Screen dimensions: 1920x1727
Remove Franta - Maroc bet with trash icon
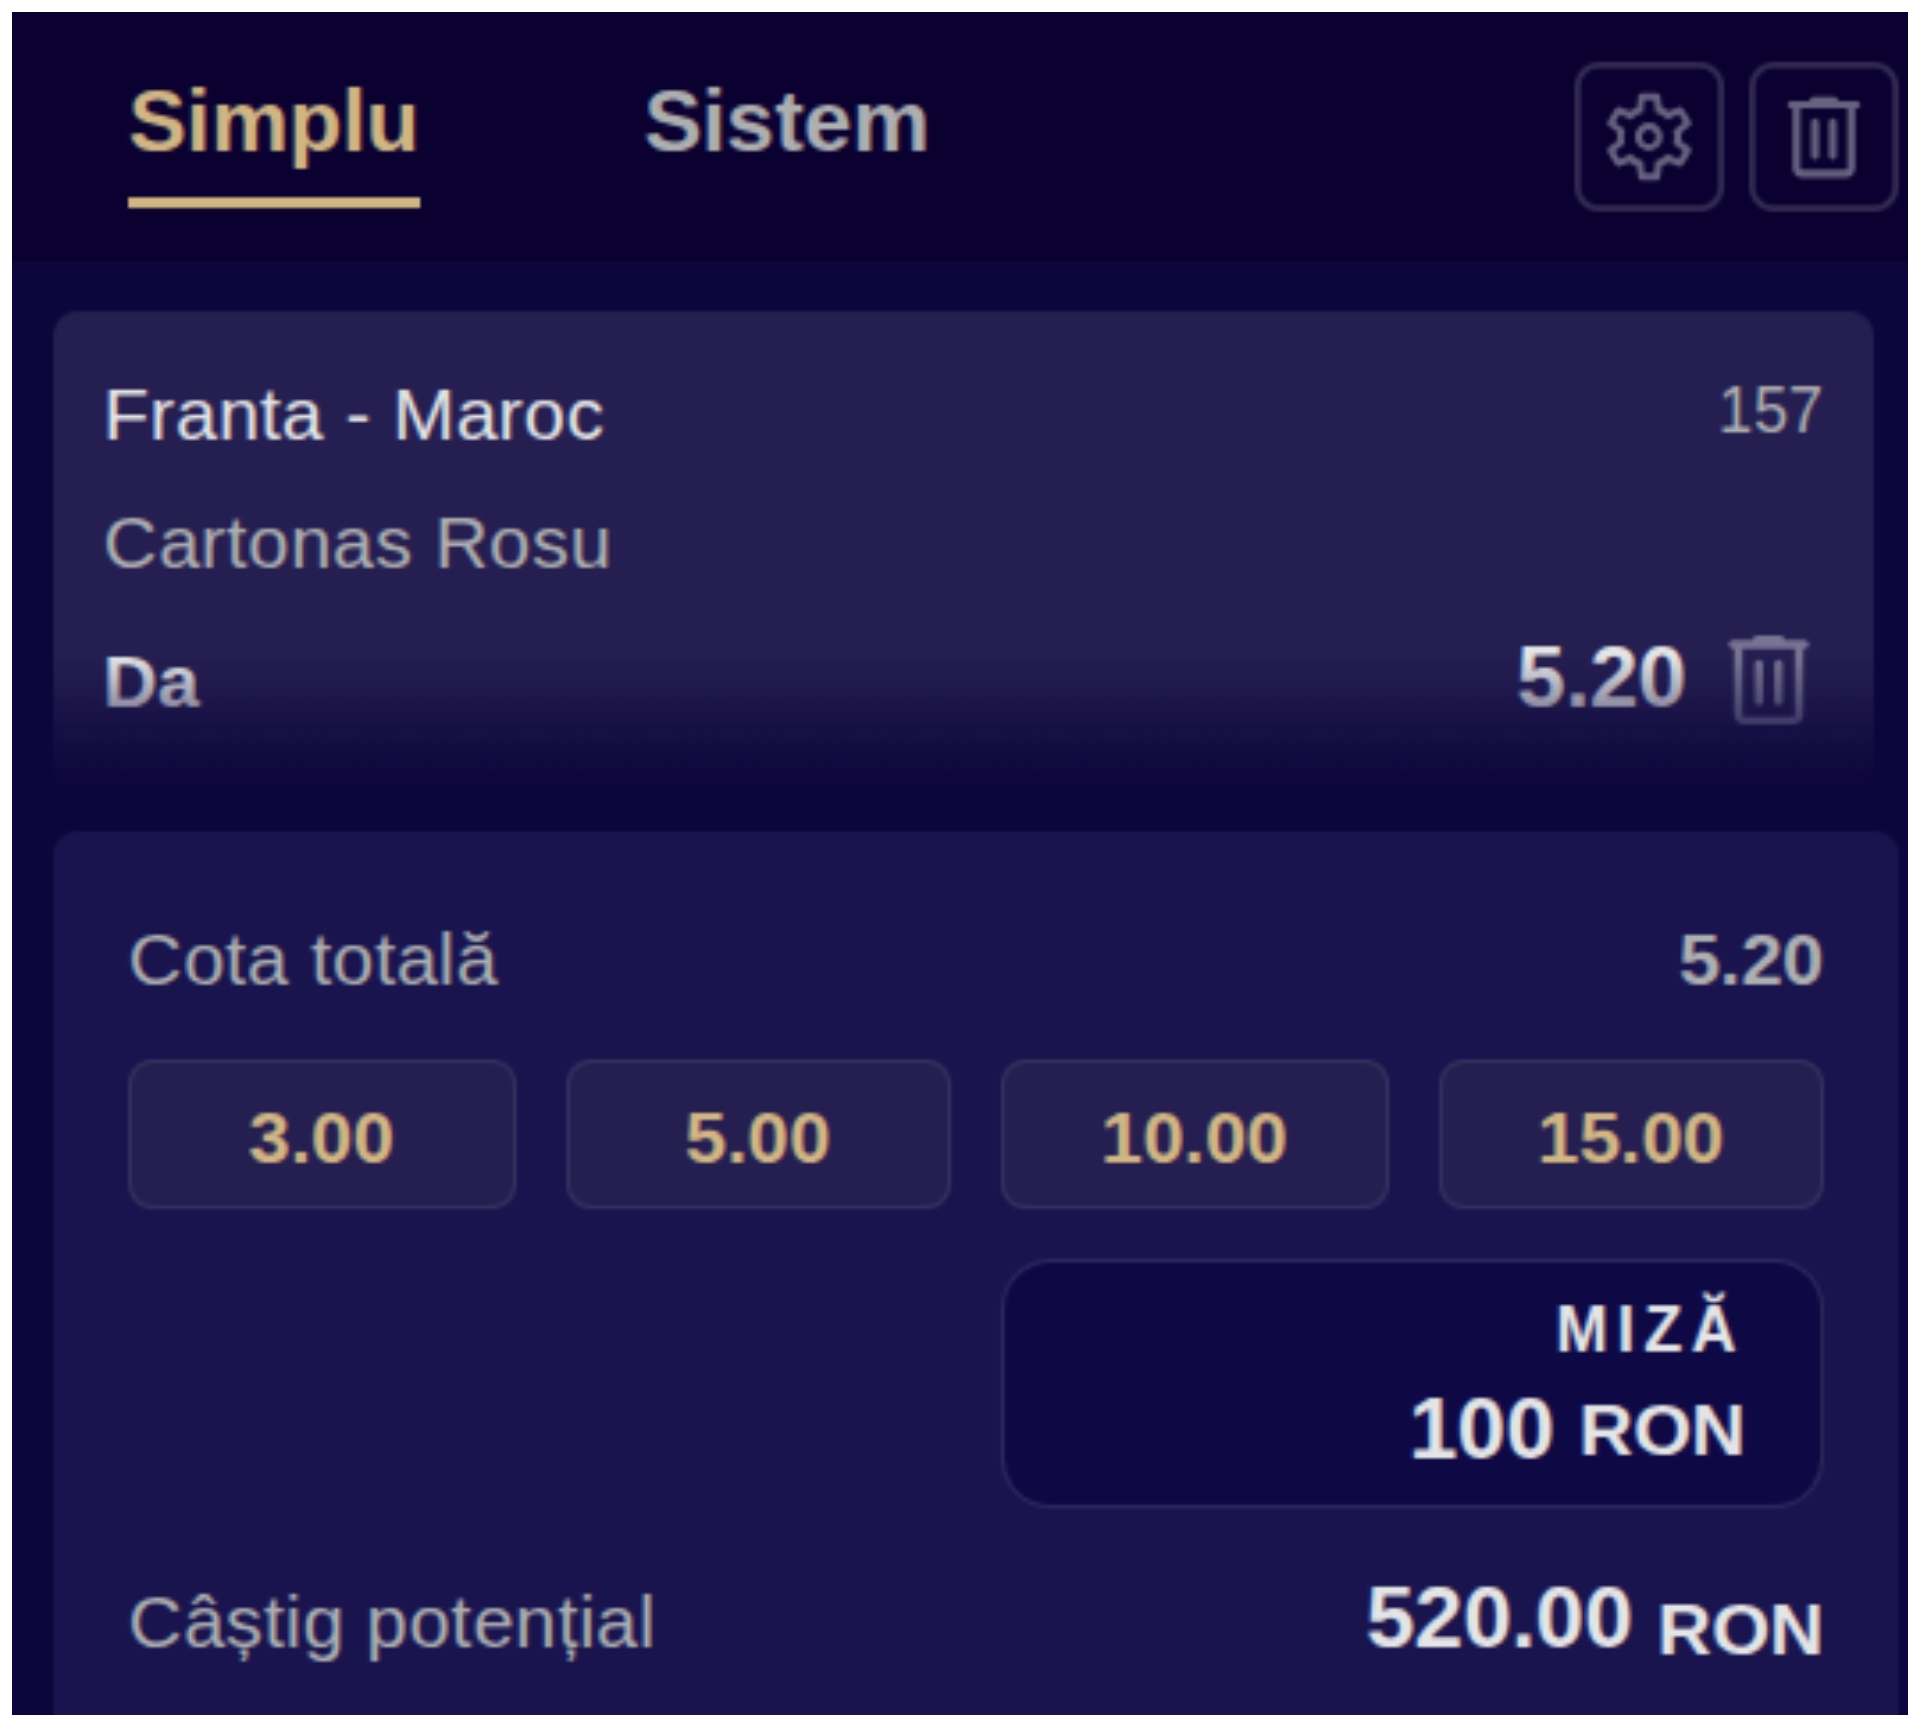1768,679
